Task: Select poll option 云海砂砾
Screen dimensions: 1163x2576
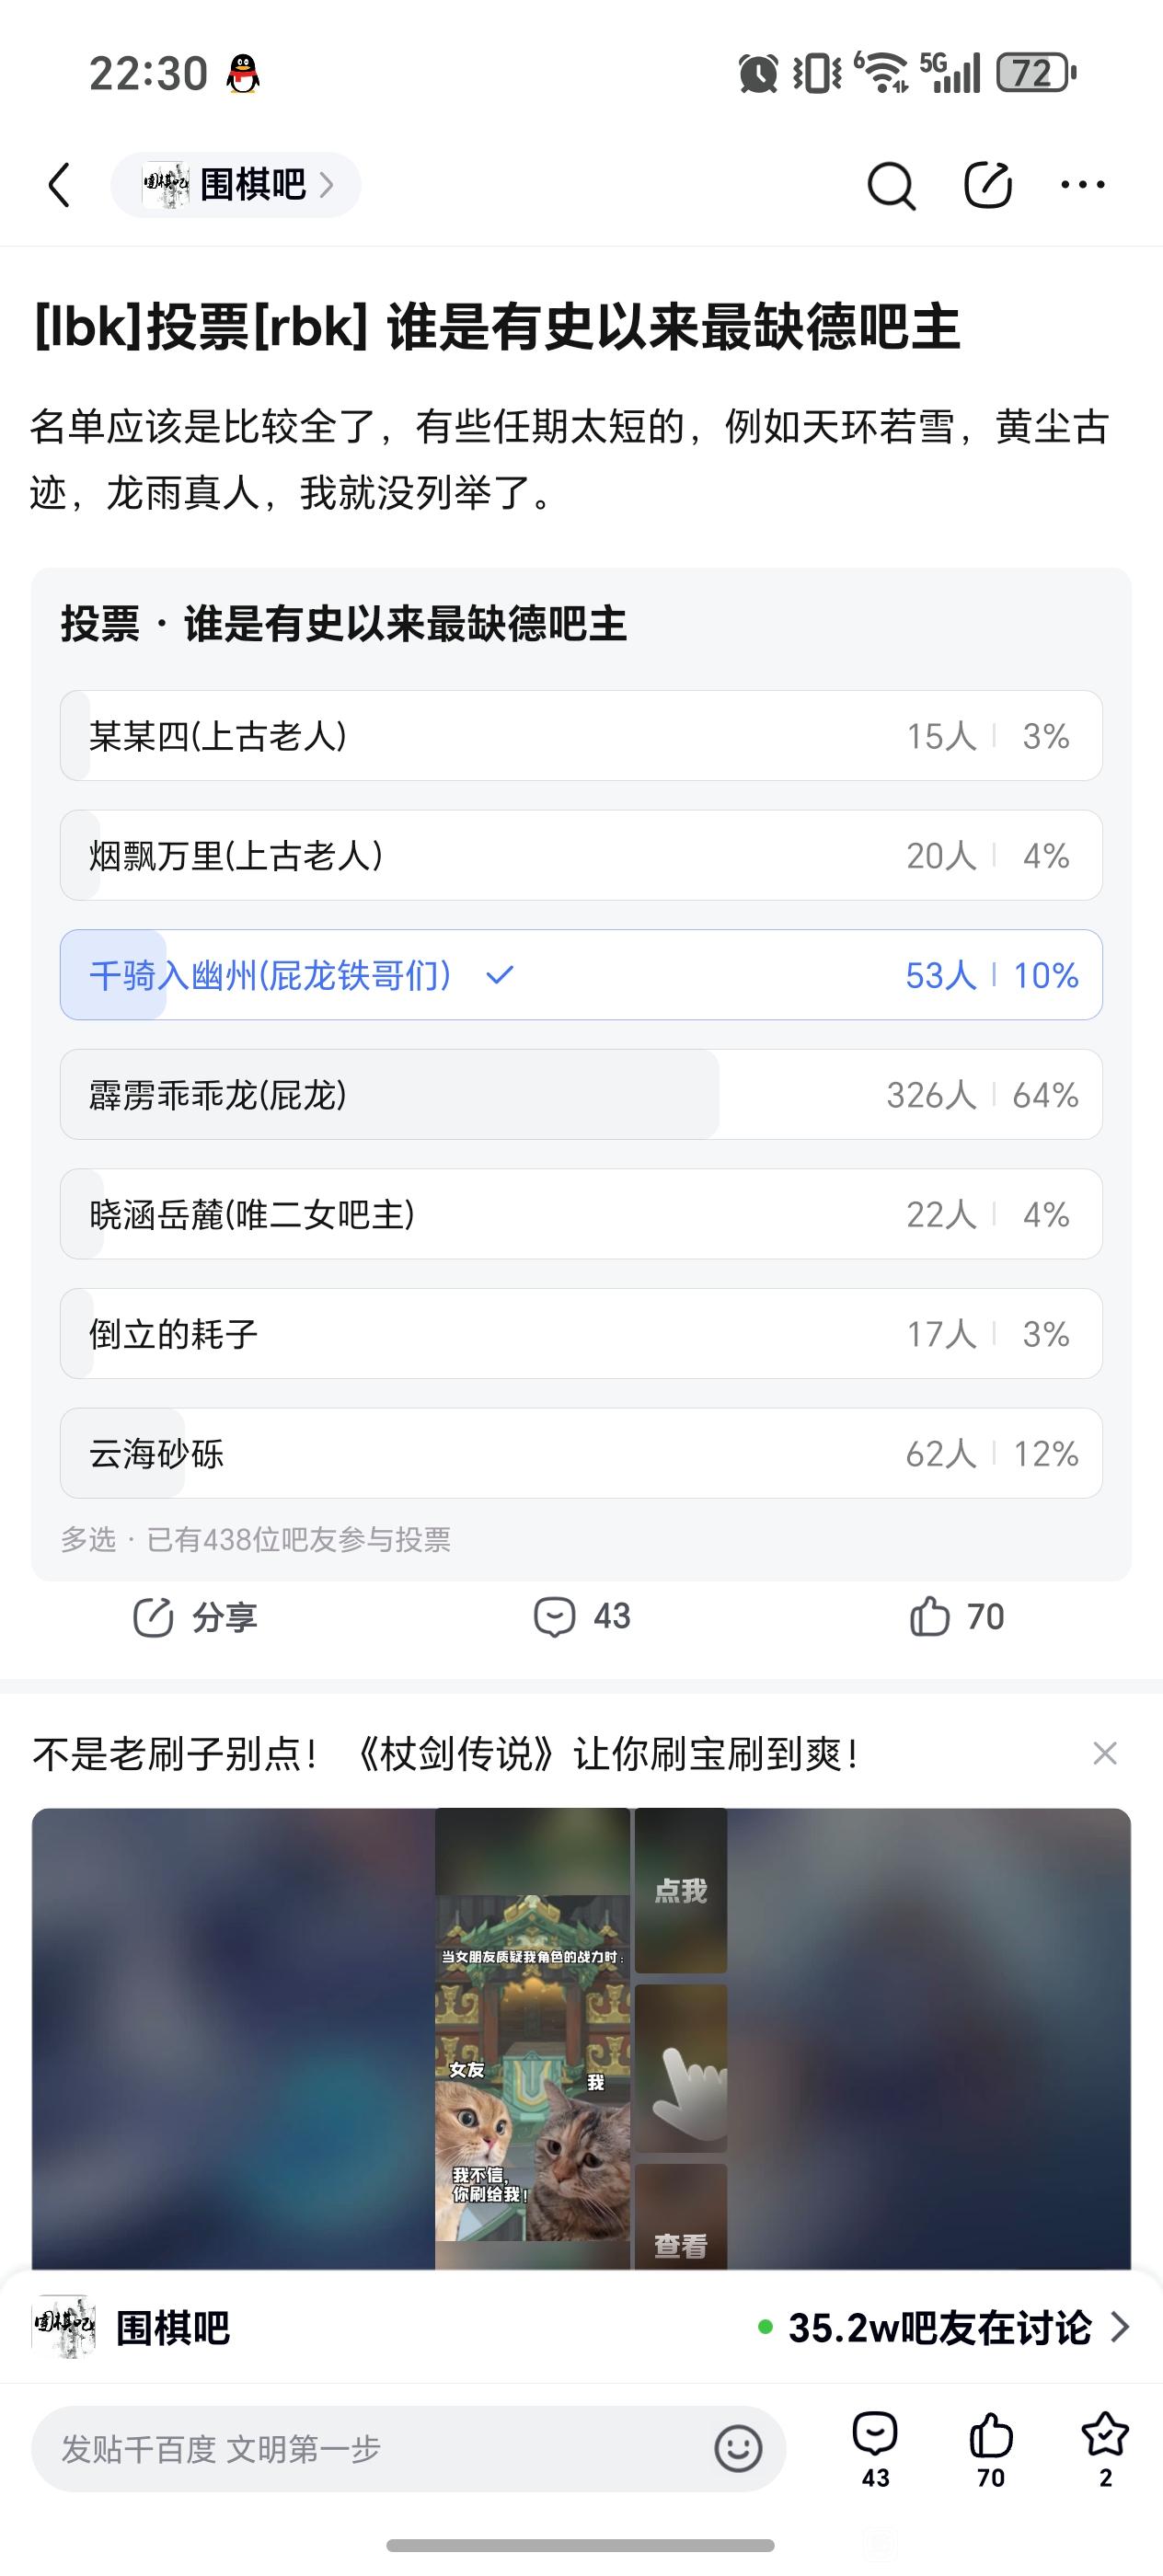Action: [581, 1453]
